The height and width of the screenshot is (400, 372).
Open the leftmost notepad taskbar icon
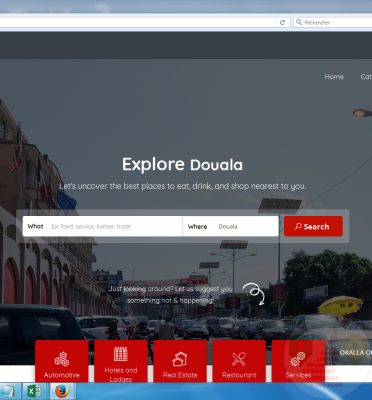[x=8, y=391]
